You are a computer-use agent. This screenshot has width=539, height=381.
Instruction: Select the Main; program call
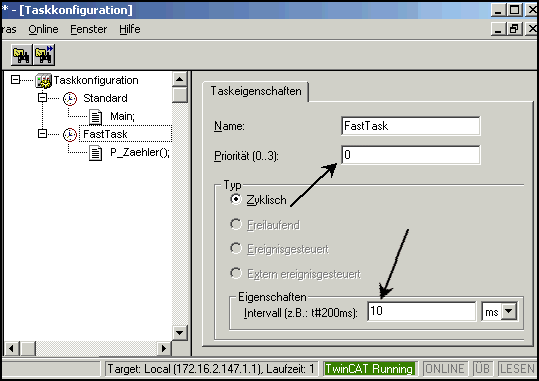click(122, 116)
